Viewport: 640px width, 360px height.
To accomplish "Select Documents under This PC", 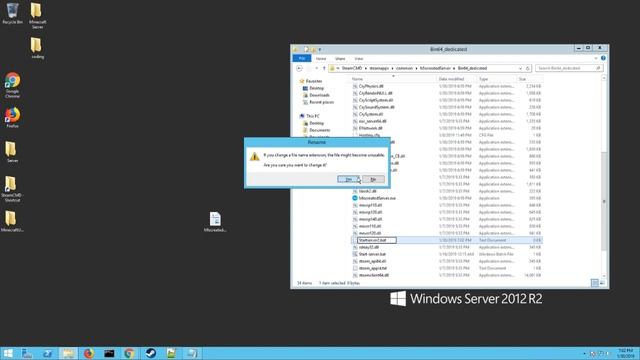I will click(x=319, y=130).
